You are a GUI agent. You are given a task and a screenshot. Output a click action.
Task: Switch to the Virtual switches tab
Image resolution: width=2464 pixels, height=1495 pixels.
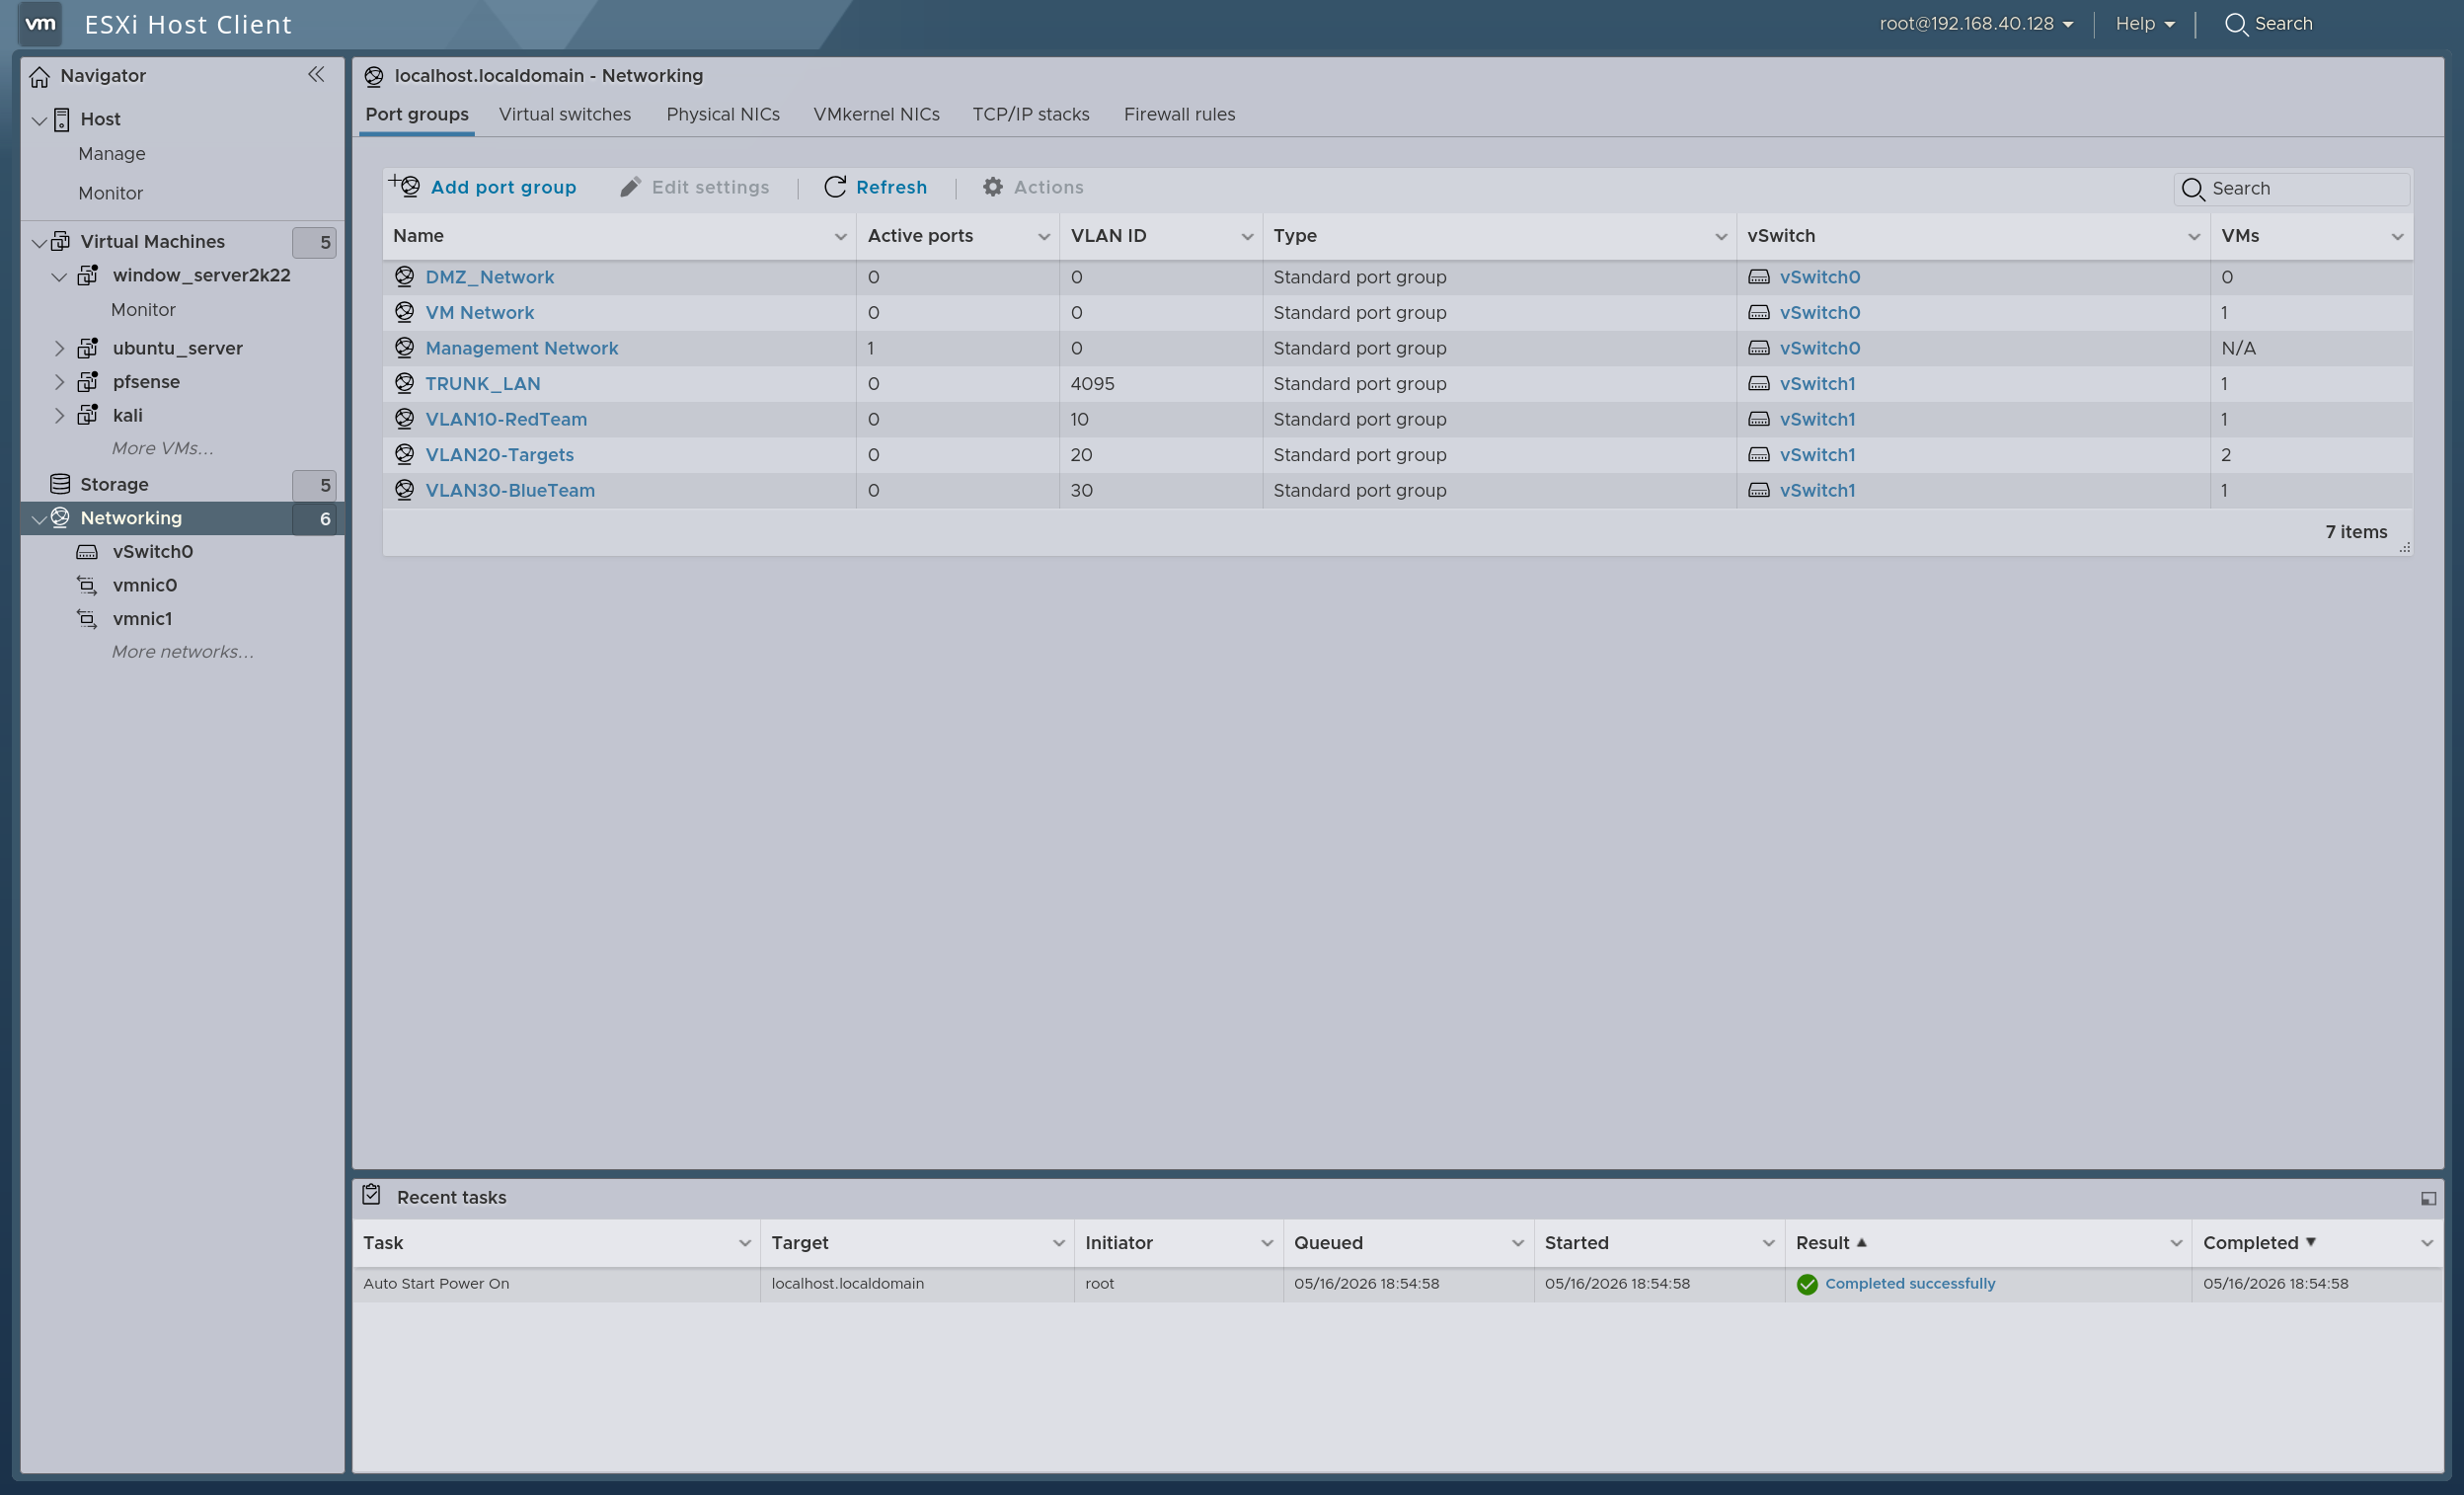(565, 114)
